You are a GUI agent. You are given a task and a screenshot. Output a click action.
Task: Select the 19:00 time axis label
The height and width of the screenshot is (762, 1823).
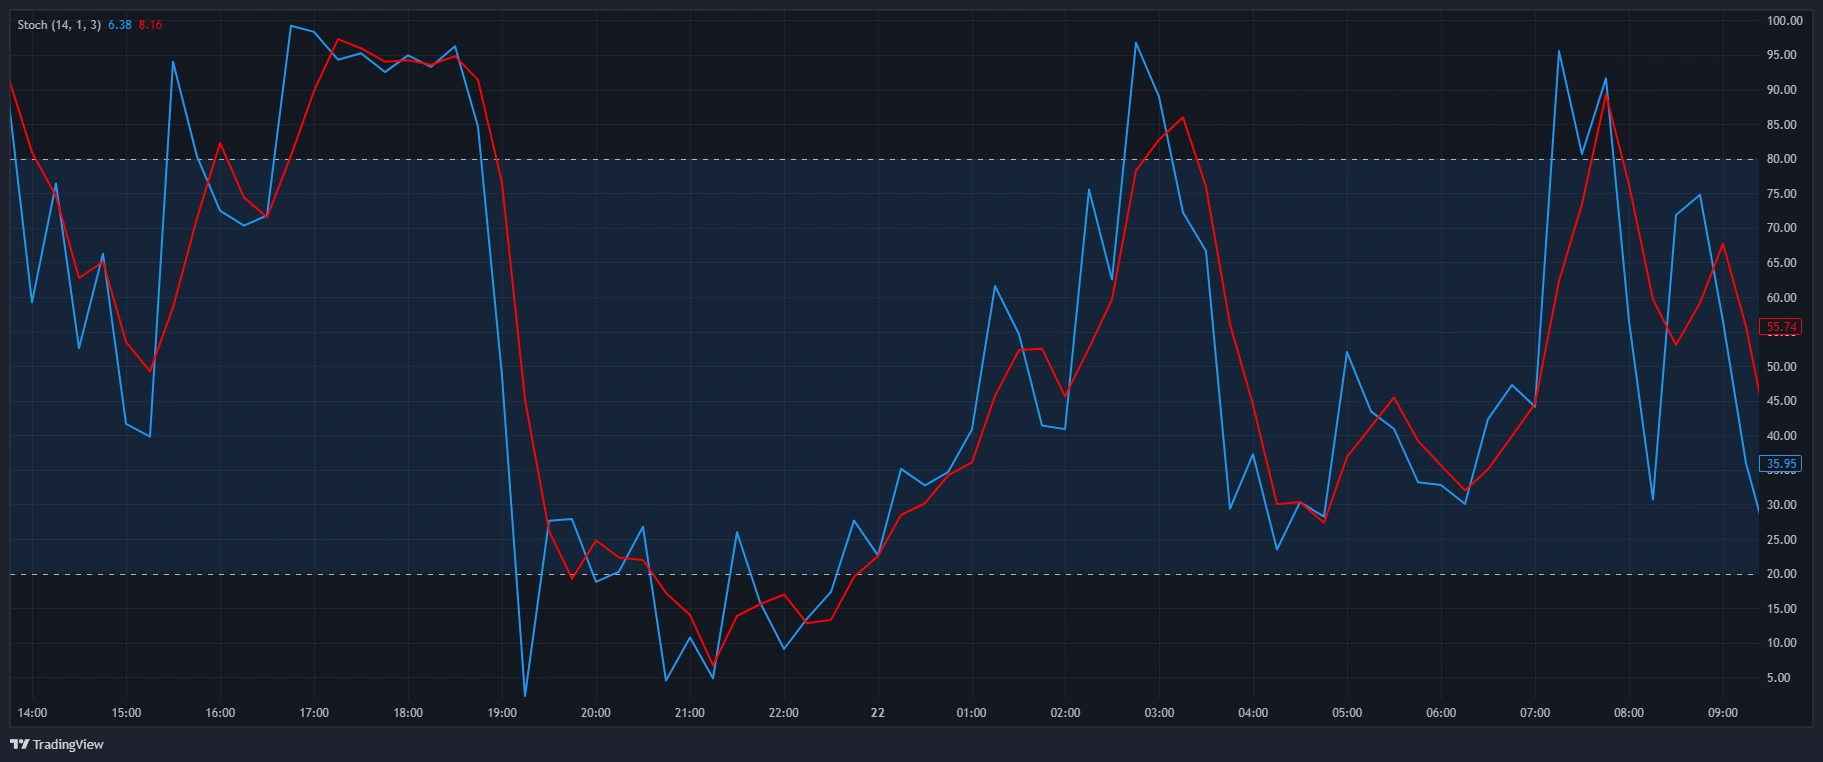click(502, 713)
